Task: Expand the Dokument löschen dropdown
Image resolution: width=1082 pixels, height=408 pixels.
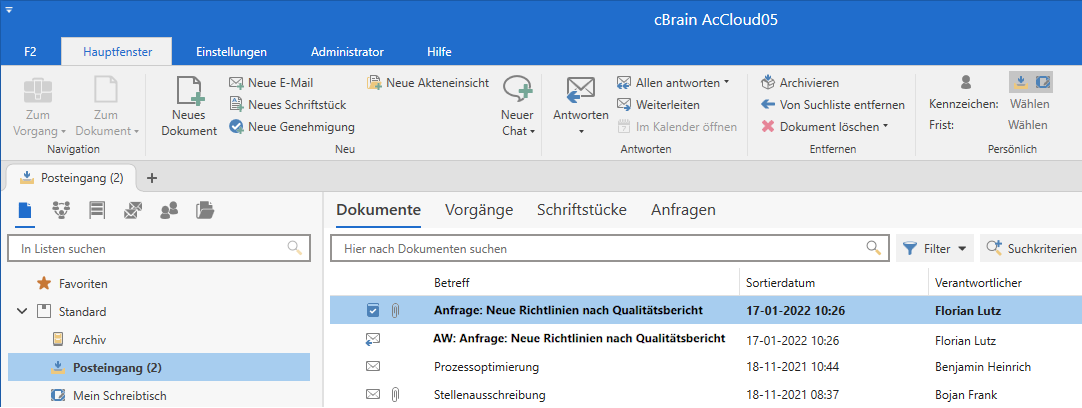Action: tap(886, 127)
